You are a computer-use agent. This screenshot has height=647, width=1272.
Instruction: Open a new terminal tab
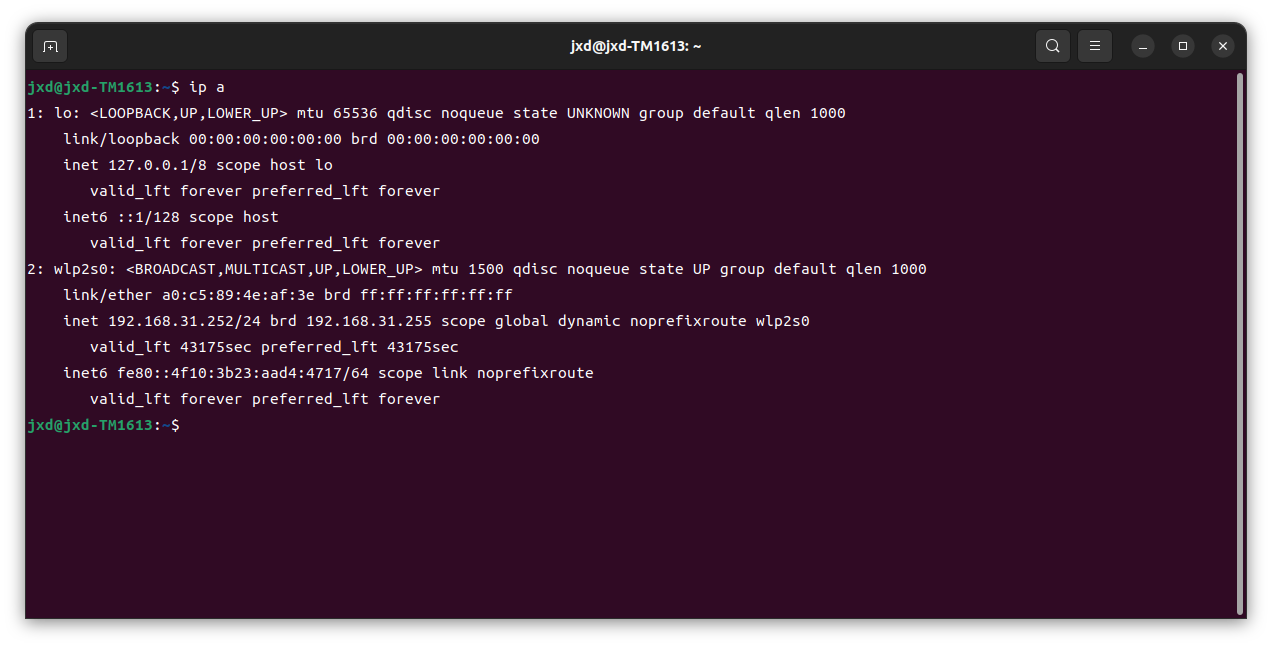click(x=50, y=46)
